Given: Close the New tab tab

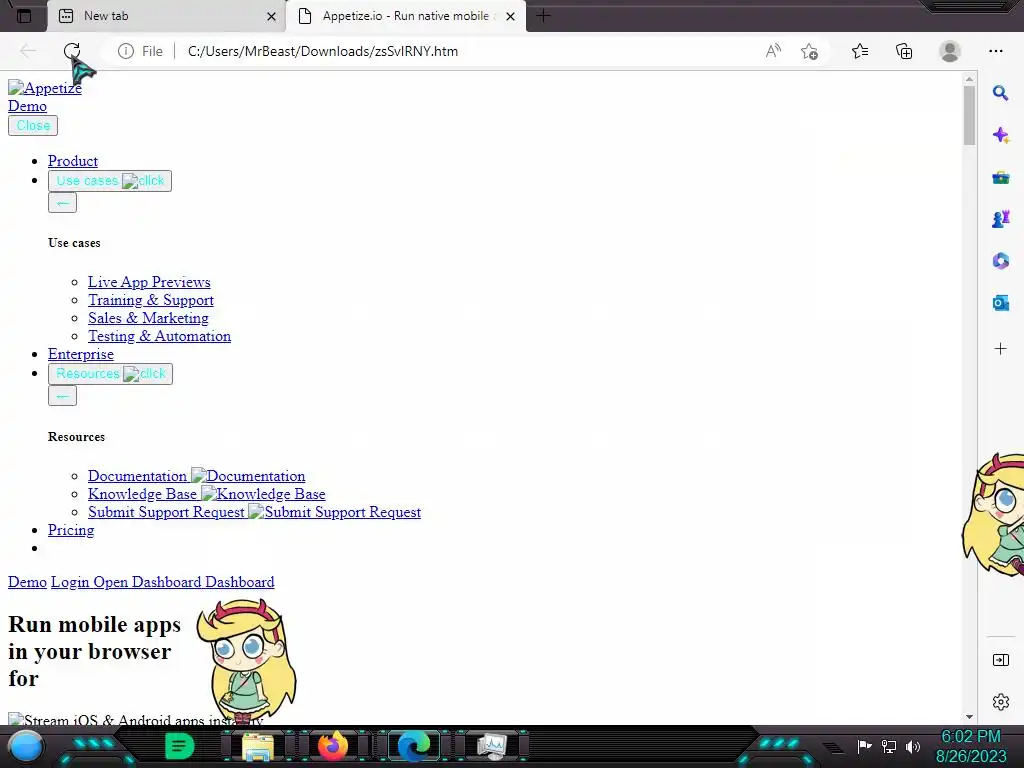Looking at the screenshot, I should [x=272, y=16].
